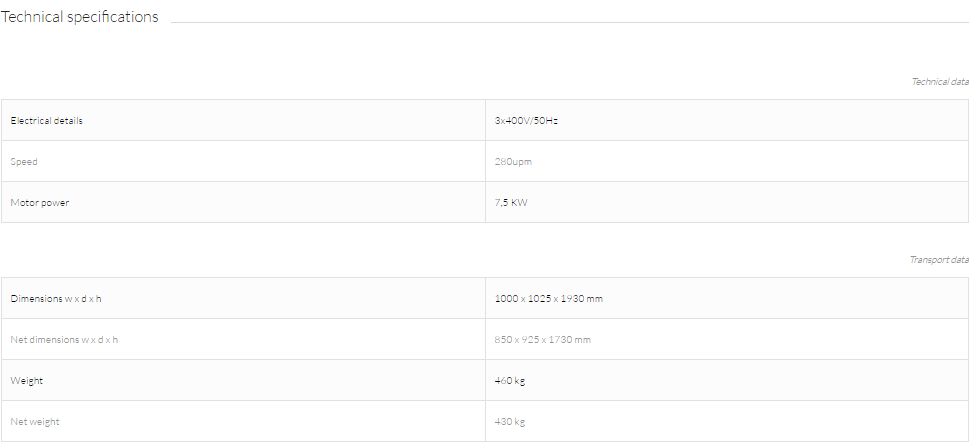Click the Technical data caption
This screenshot has height=445, width=973.
939,81
